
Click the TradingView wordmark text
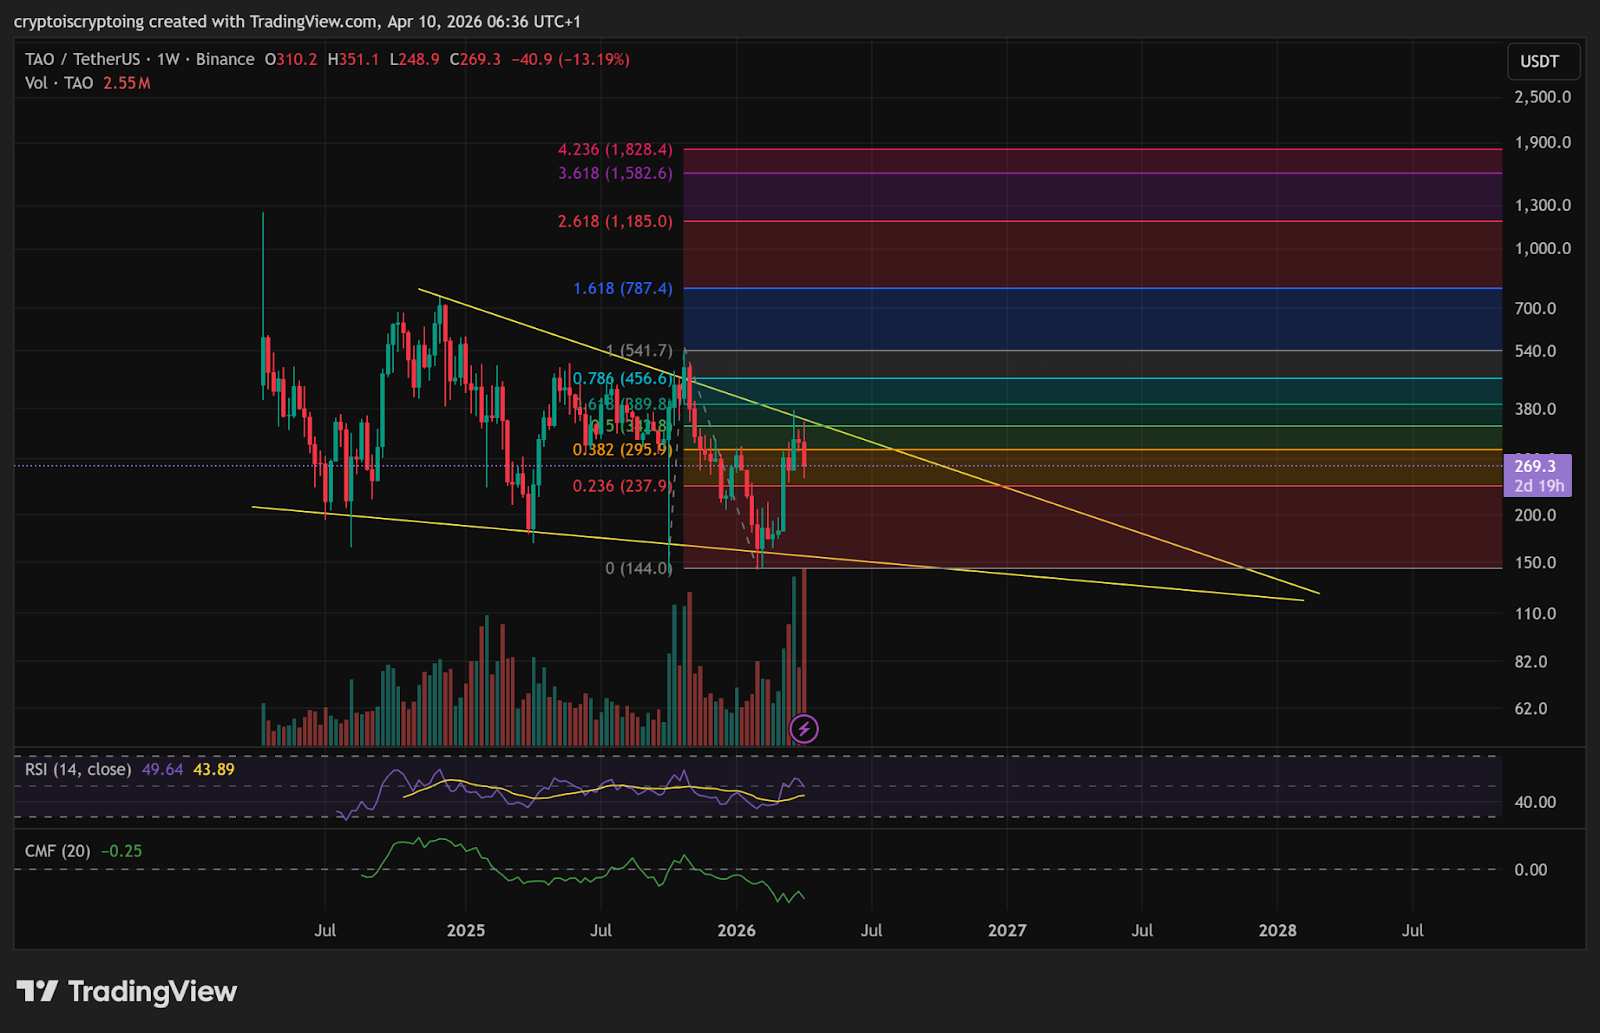(x=152, y=991)
